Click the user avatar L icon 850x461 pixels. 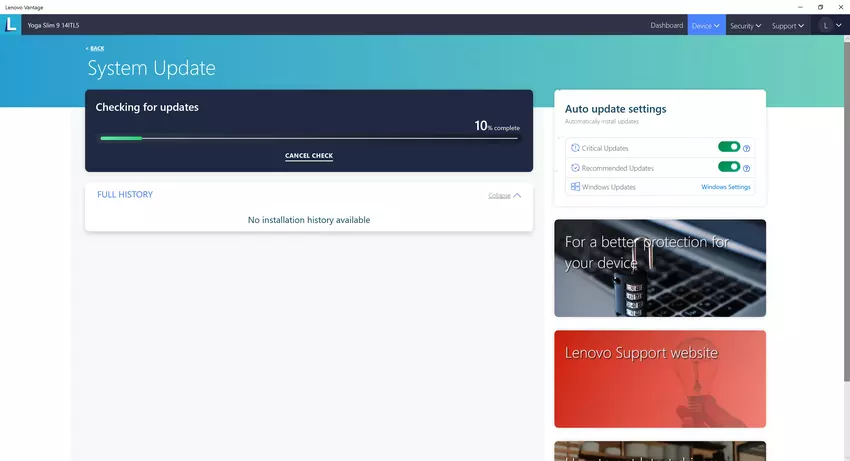[x=825, y=25]
